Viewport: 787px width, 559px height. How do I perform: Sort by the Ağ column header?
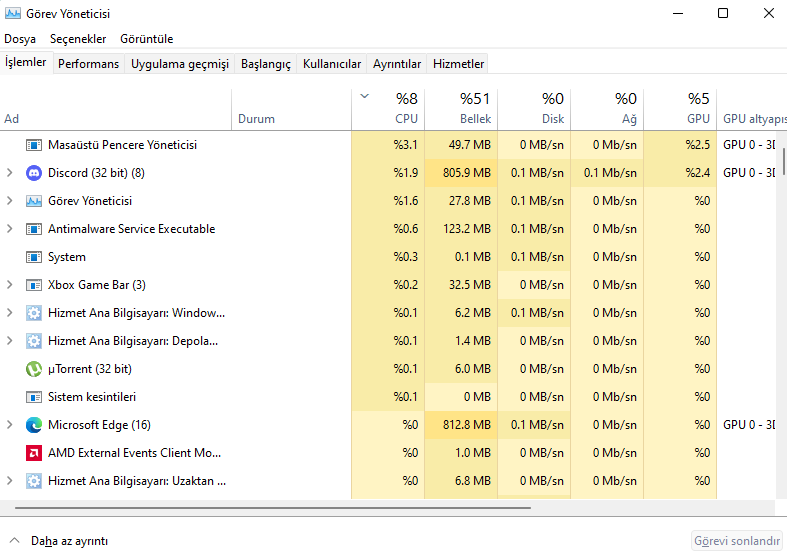click(x=607, y=110)
